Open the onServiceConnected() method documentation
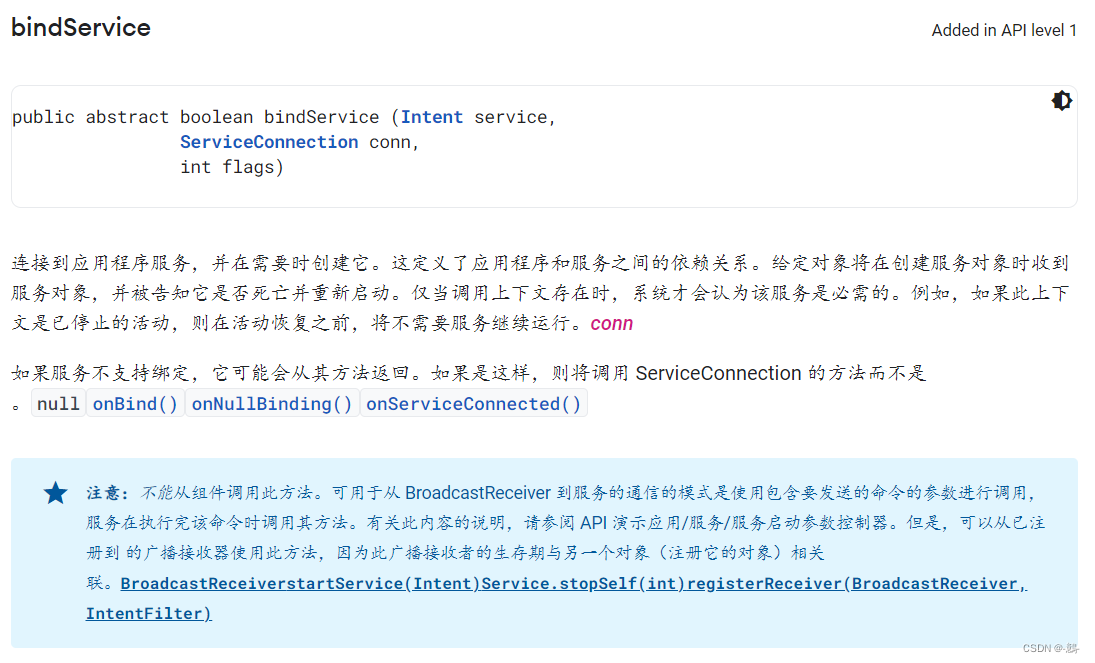Viewport: 1095px width, 663px height. pyautogui.click(x=473, y=403)
